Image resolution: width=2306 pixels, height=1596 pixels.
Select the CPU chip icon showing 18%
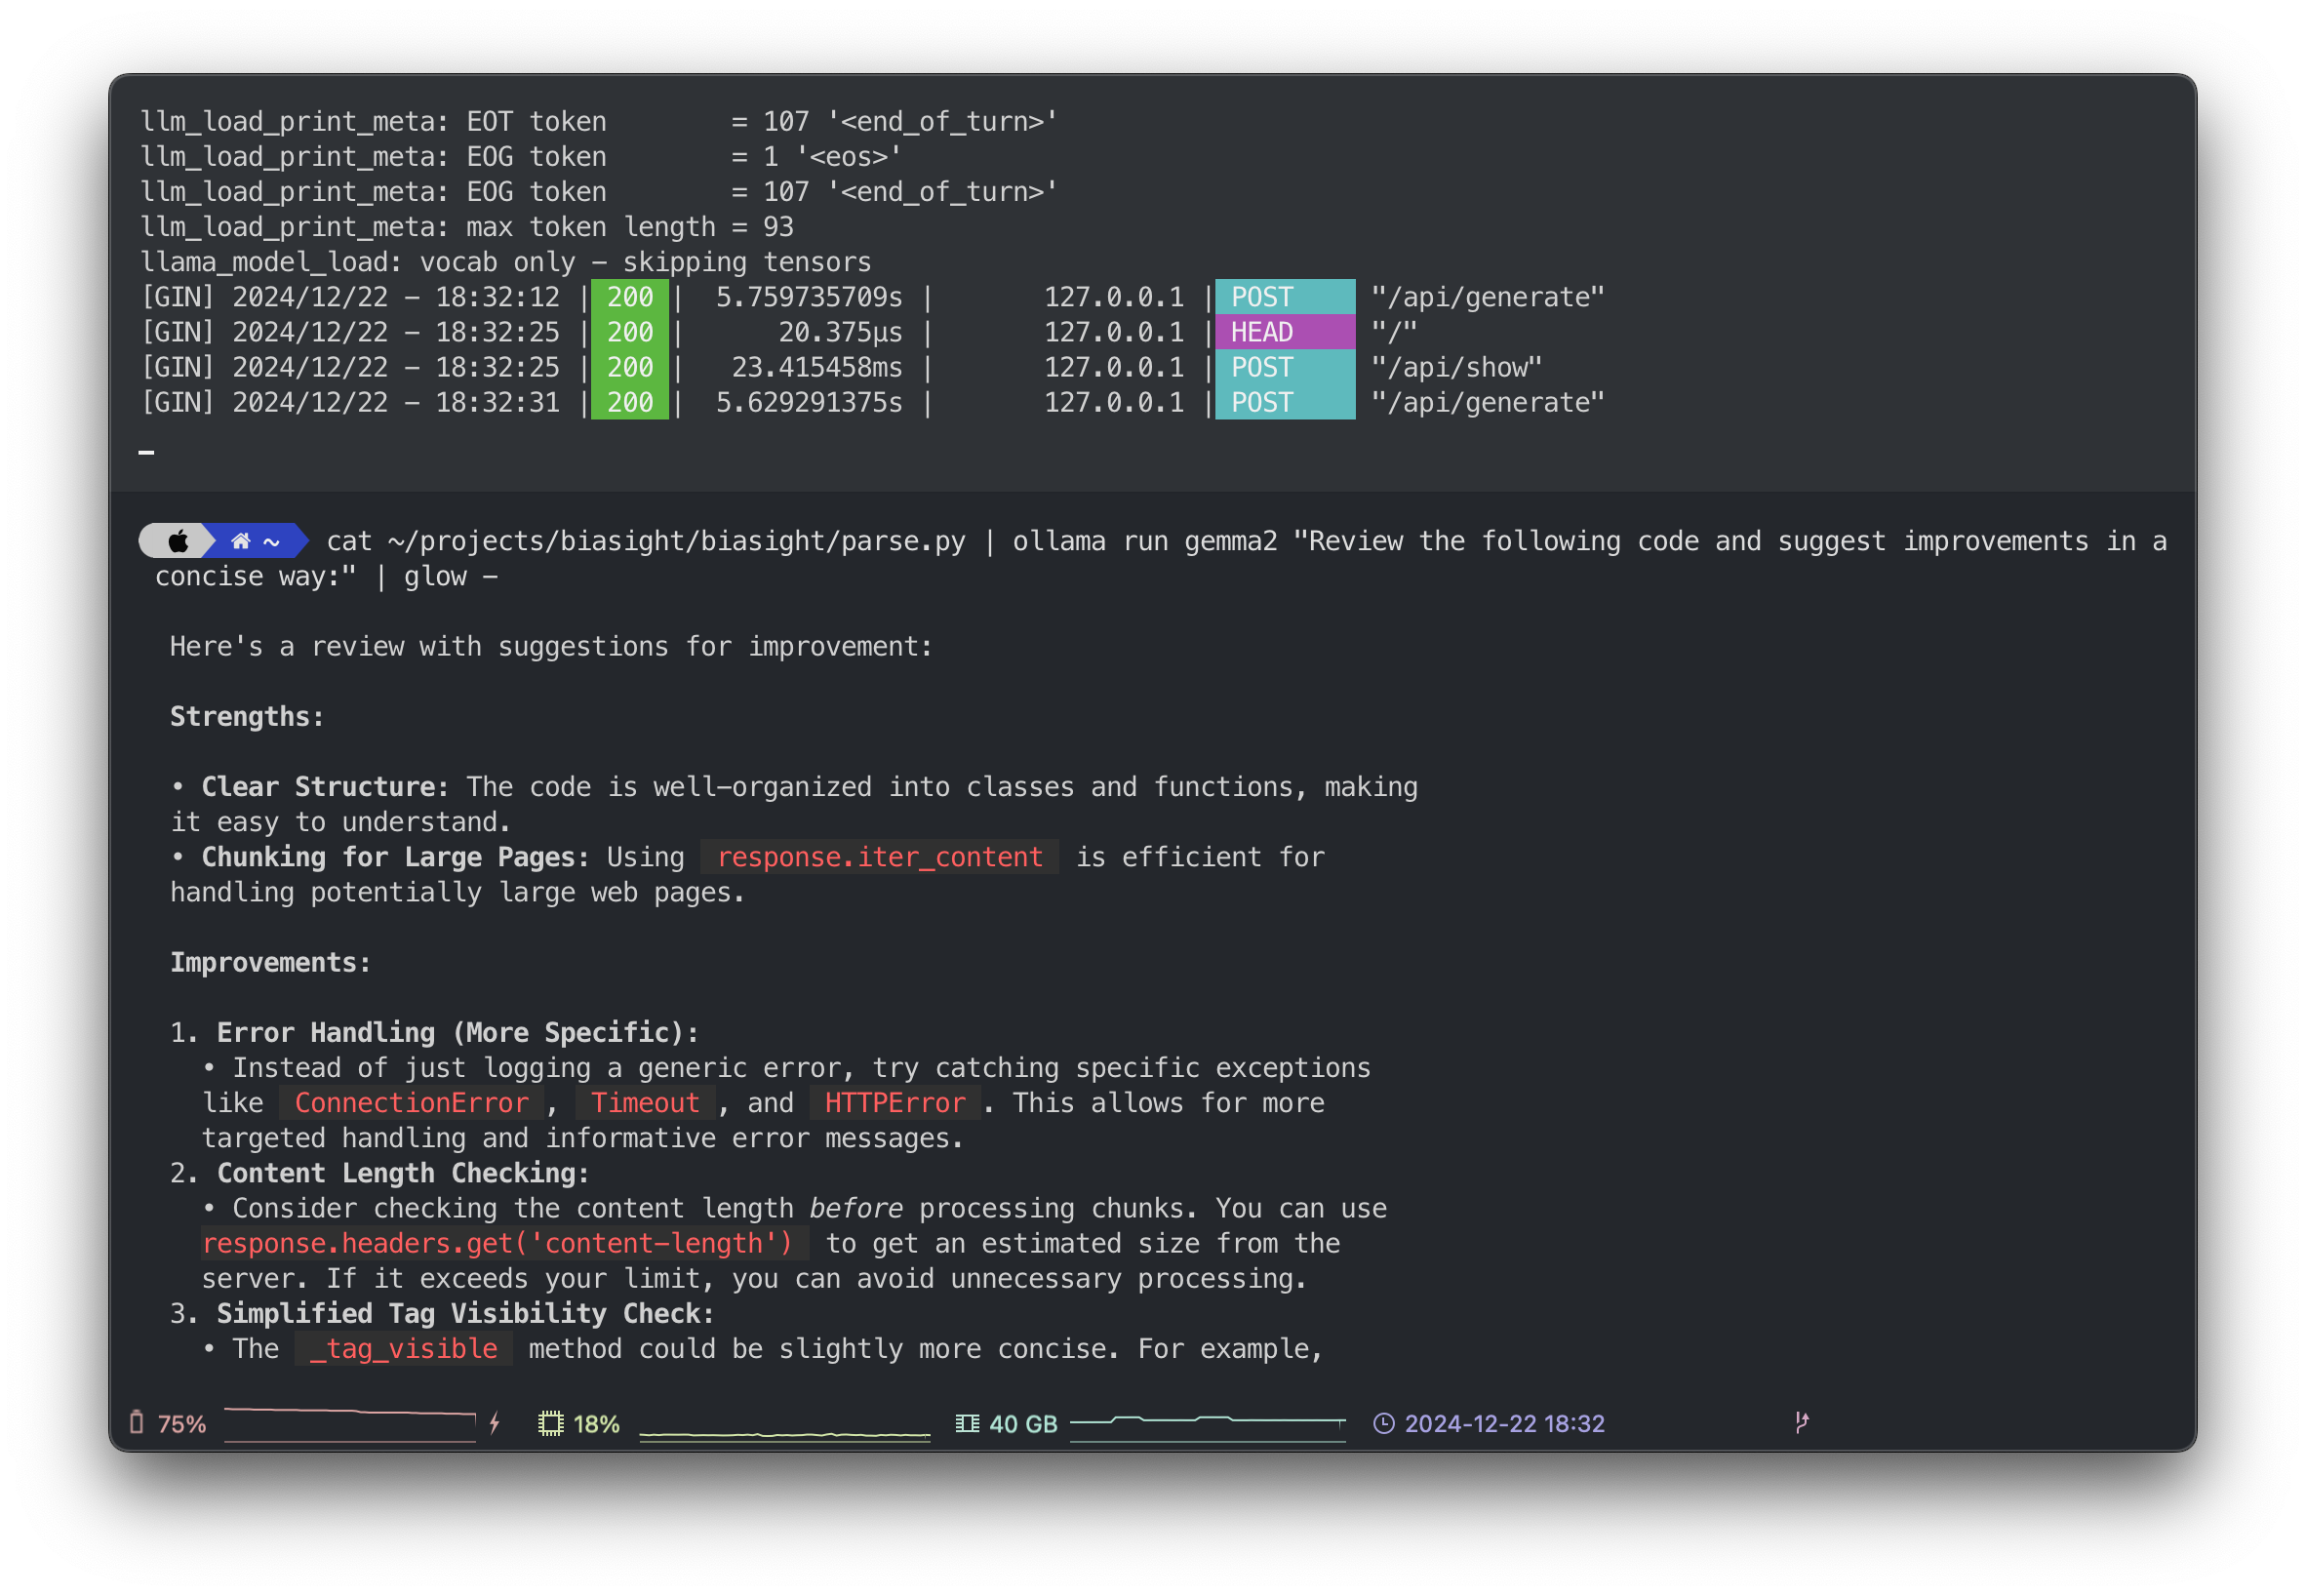point(551,1422)
